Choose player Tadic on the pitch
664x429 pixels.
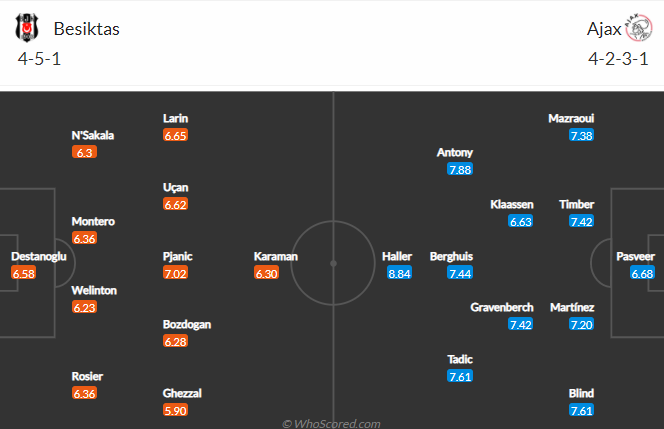460,359
